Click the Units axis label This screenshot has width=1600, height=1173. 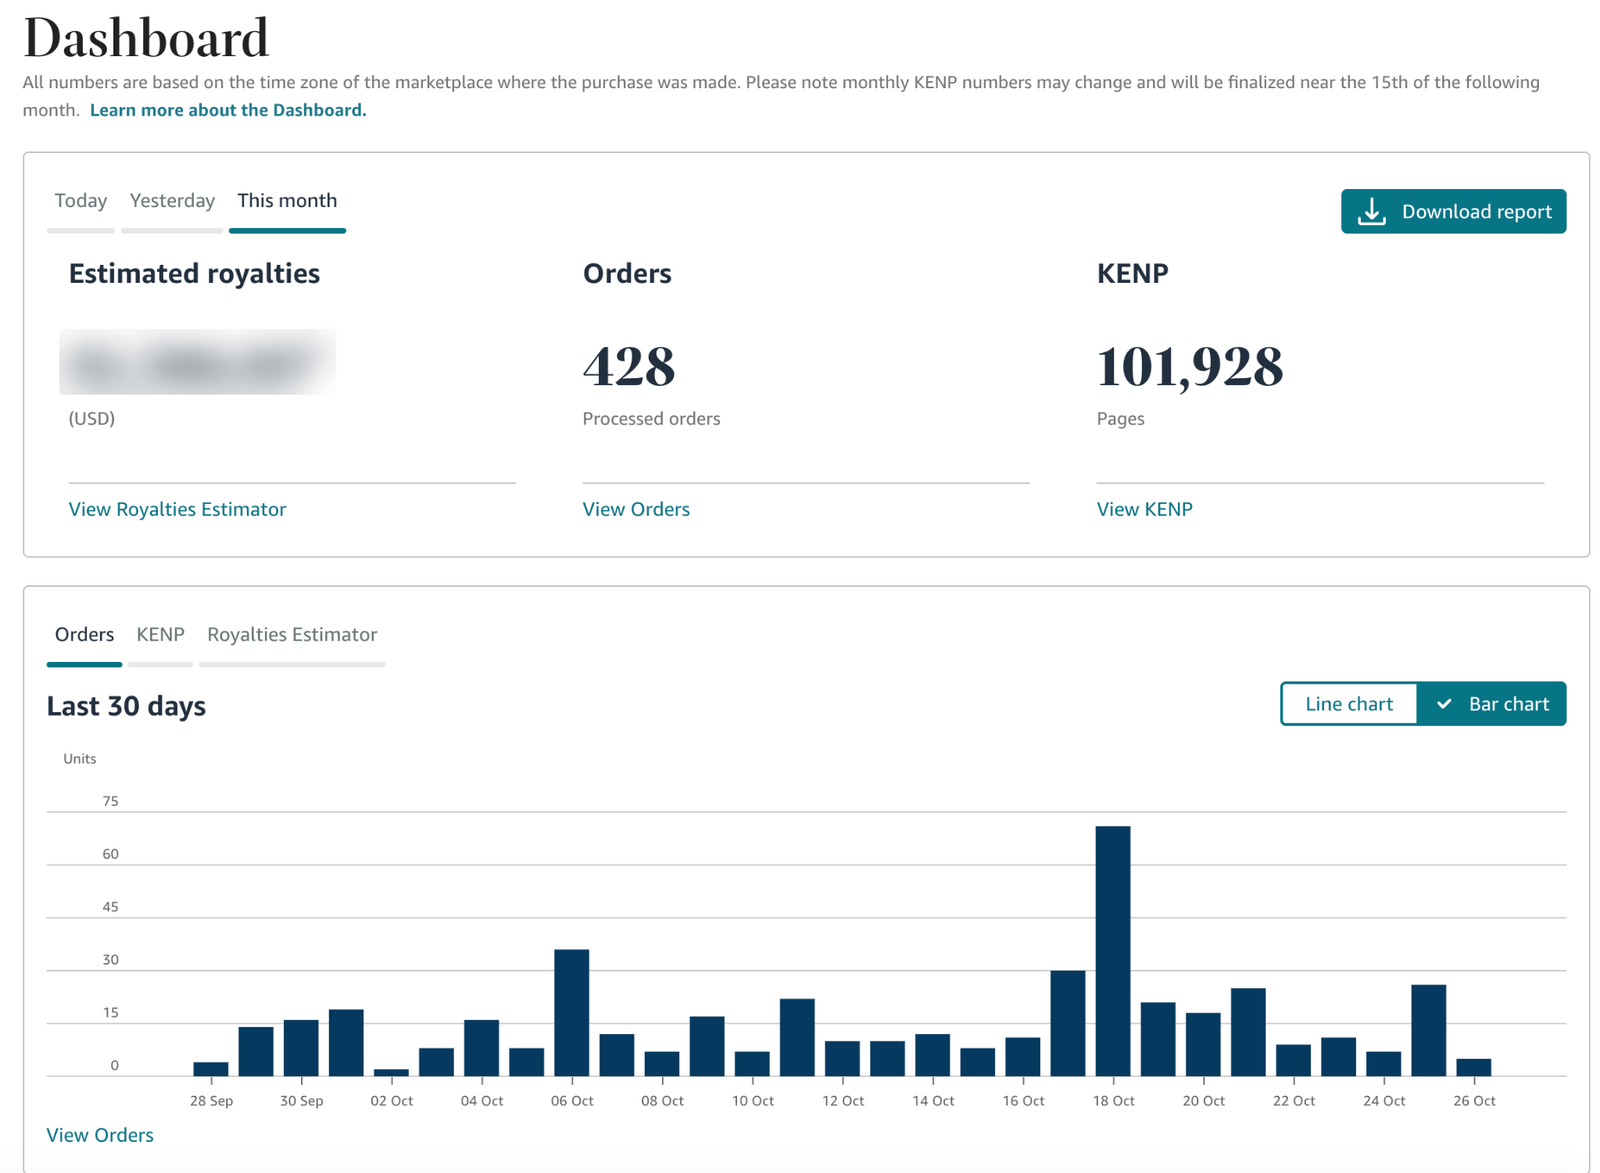[80, 759]
